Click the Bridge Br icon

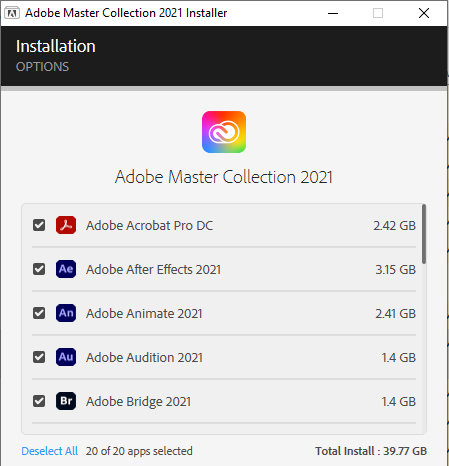coord(66,401)
